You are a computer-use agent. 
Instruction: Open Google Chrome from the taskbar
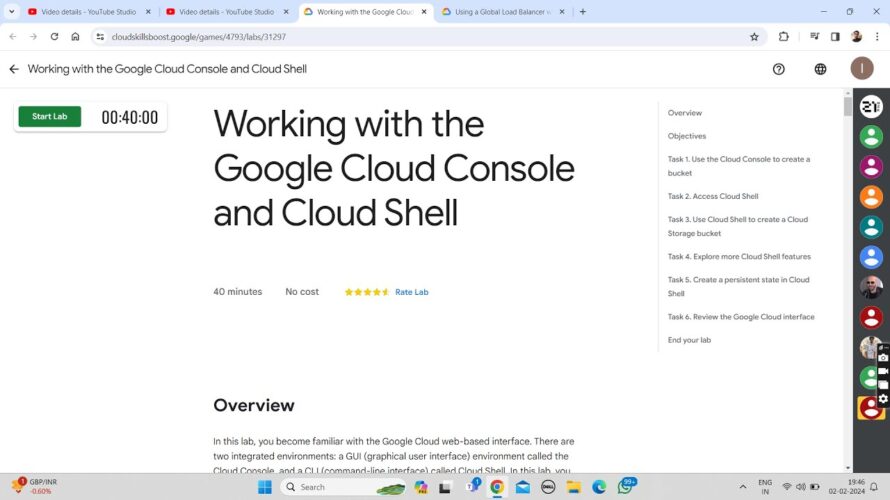[497, 487]
